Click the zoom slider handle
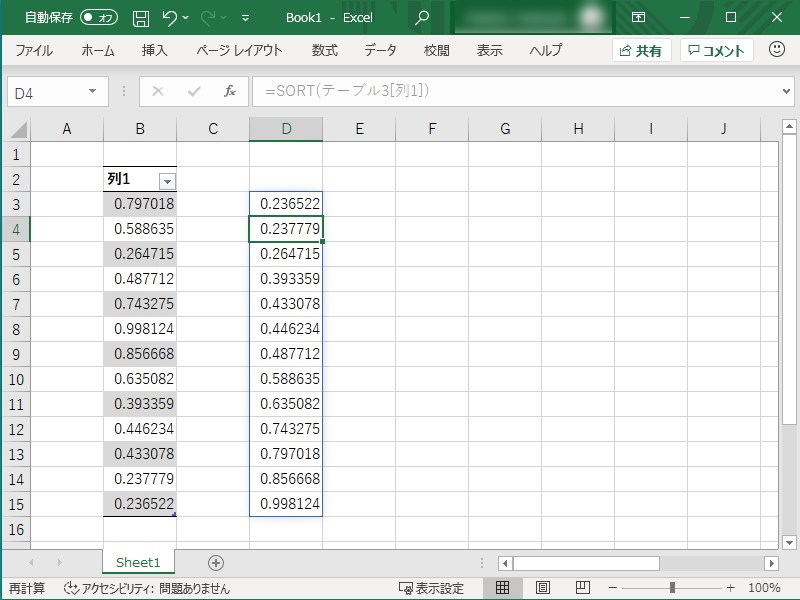Screen dimensions: 800x600 [x=672, y=588]
